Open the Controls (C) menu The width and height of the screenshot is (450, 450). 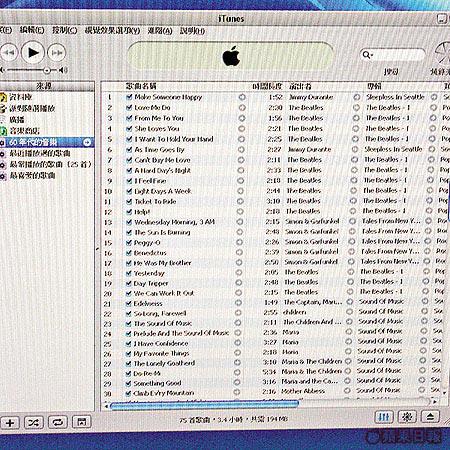point(64,30)
